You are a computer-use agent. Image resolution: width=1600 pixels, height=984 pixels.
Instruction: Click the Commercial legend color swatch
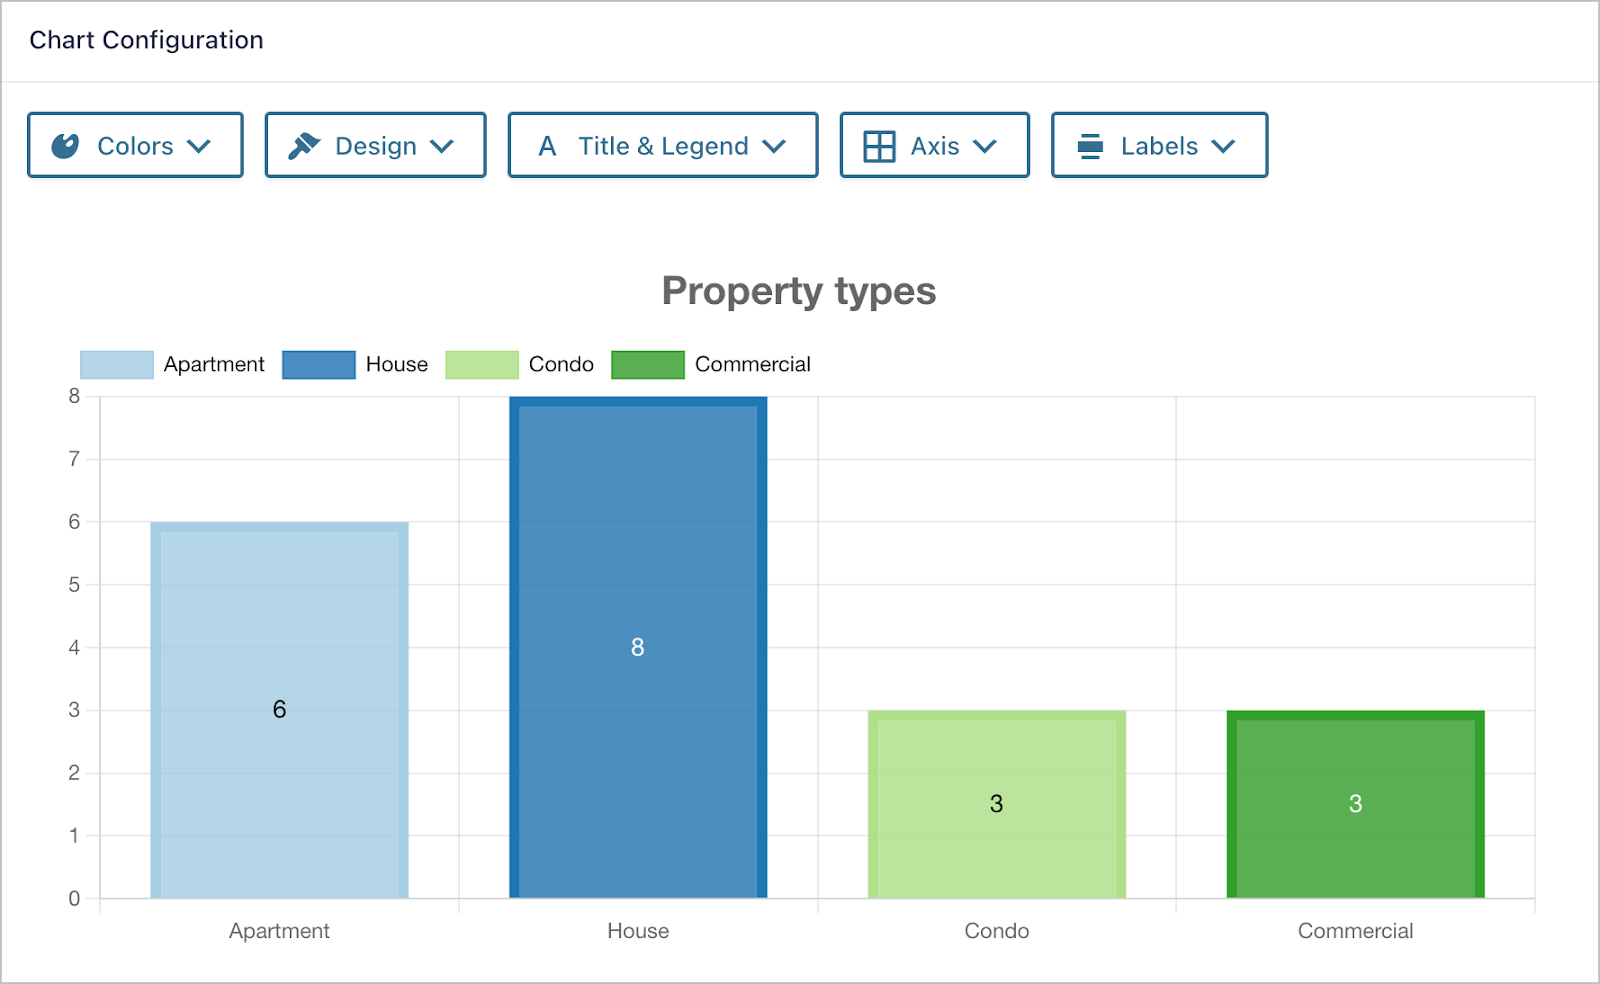coord(647,364)
